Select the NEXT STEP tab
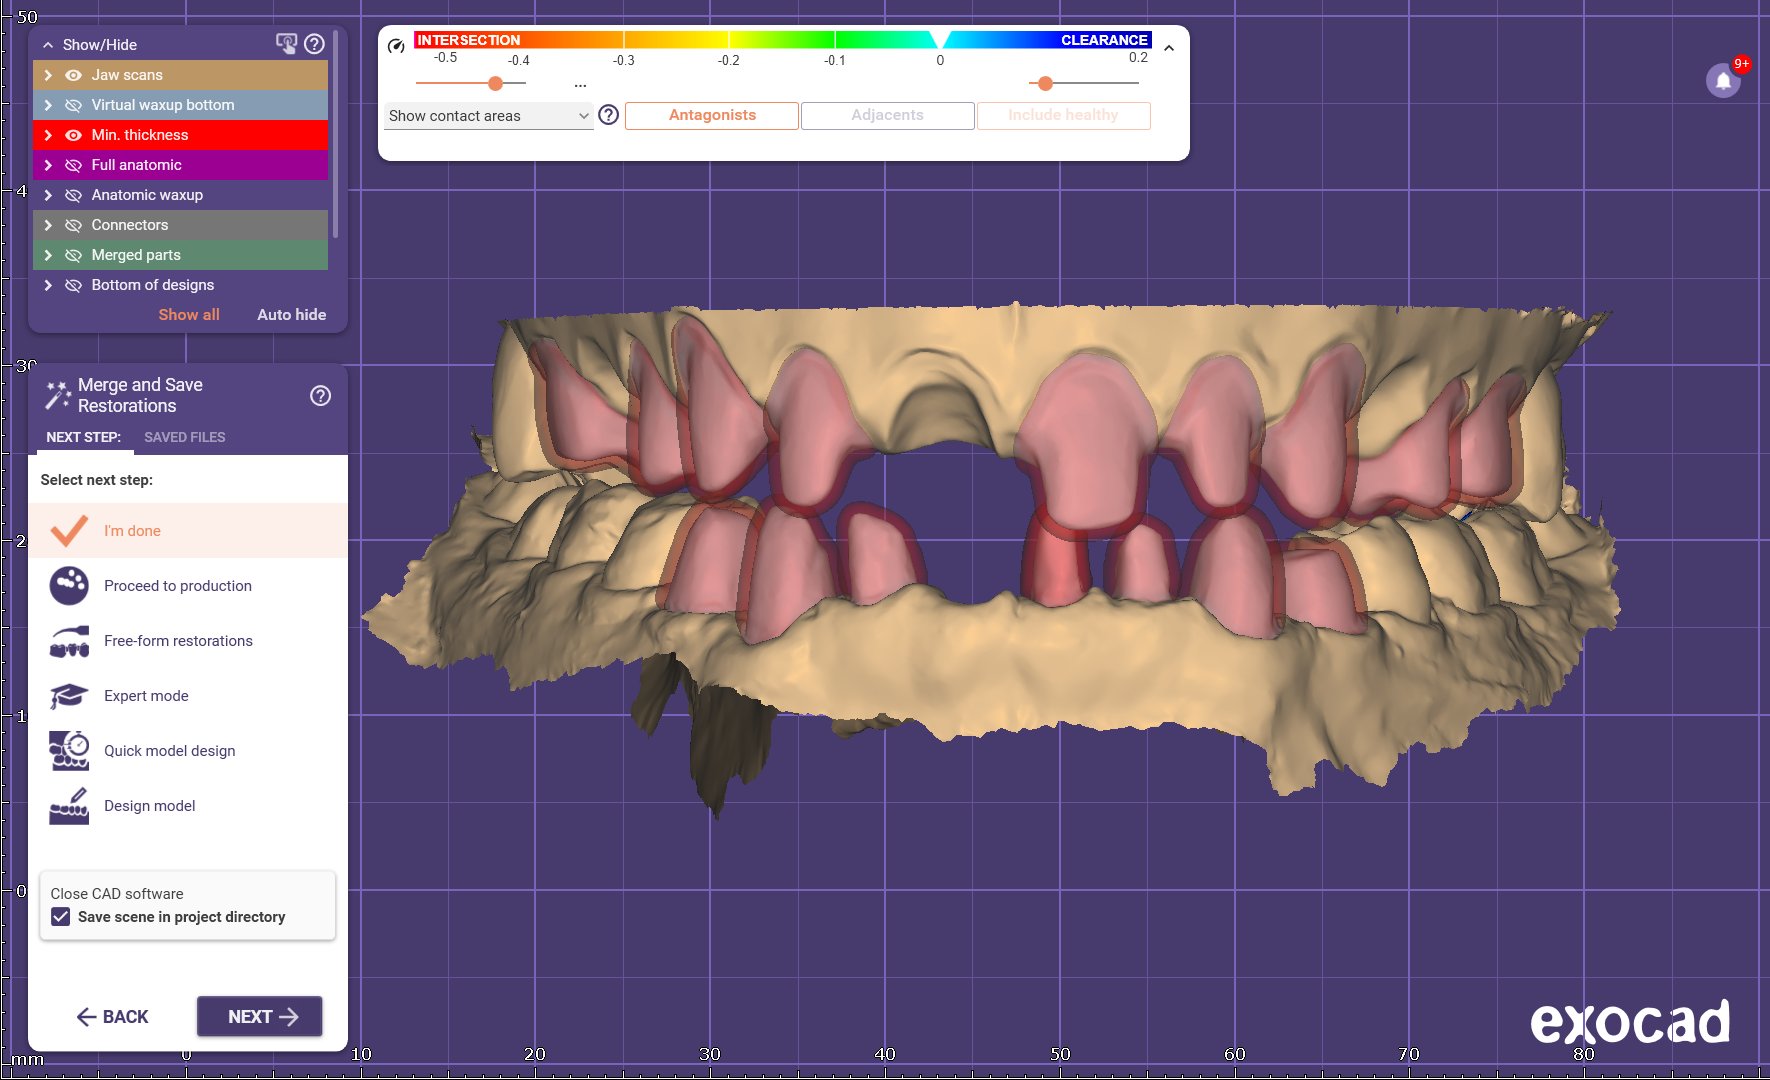The image size is (1770, 1080). pyautogui.click(x=83, y=437)
